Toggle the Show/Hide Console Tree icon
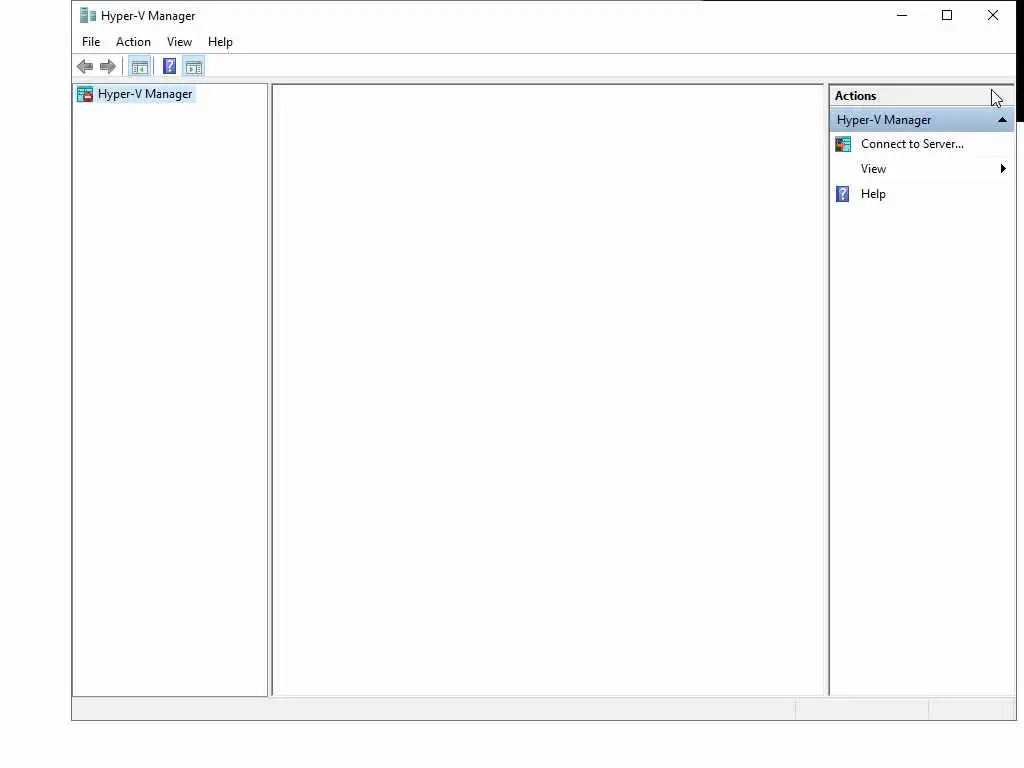Image resolution: width=1024 pixels, height=768 pixels. tap(139, 66)
